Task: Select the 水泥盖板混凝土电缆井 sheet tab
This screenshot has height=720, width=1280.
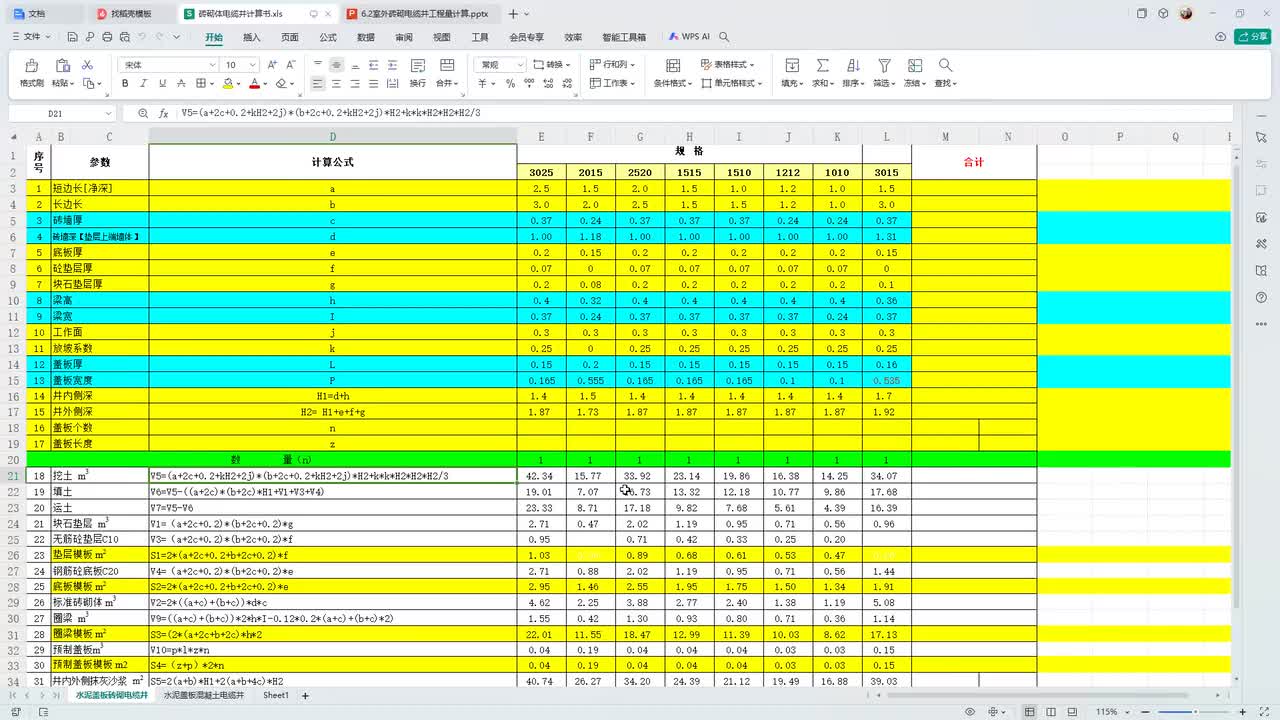Action: (204, 695)
